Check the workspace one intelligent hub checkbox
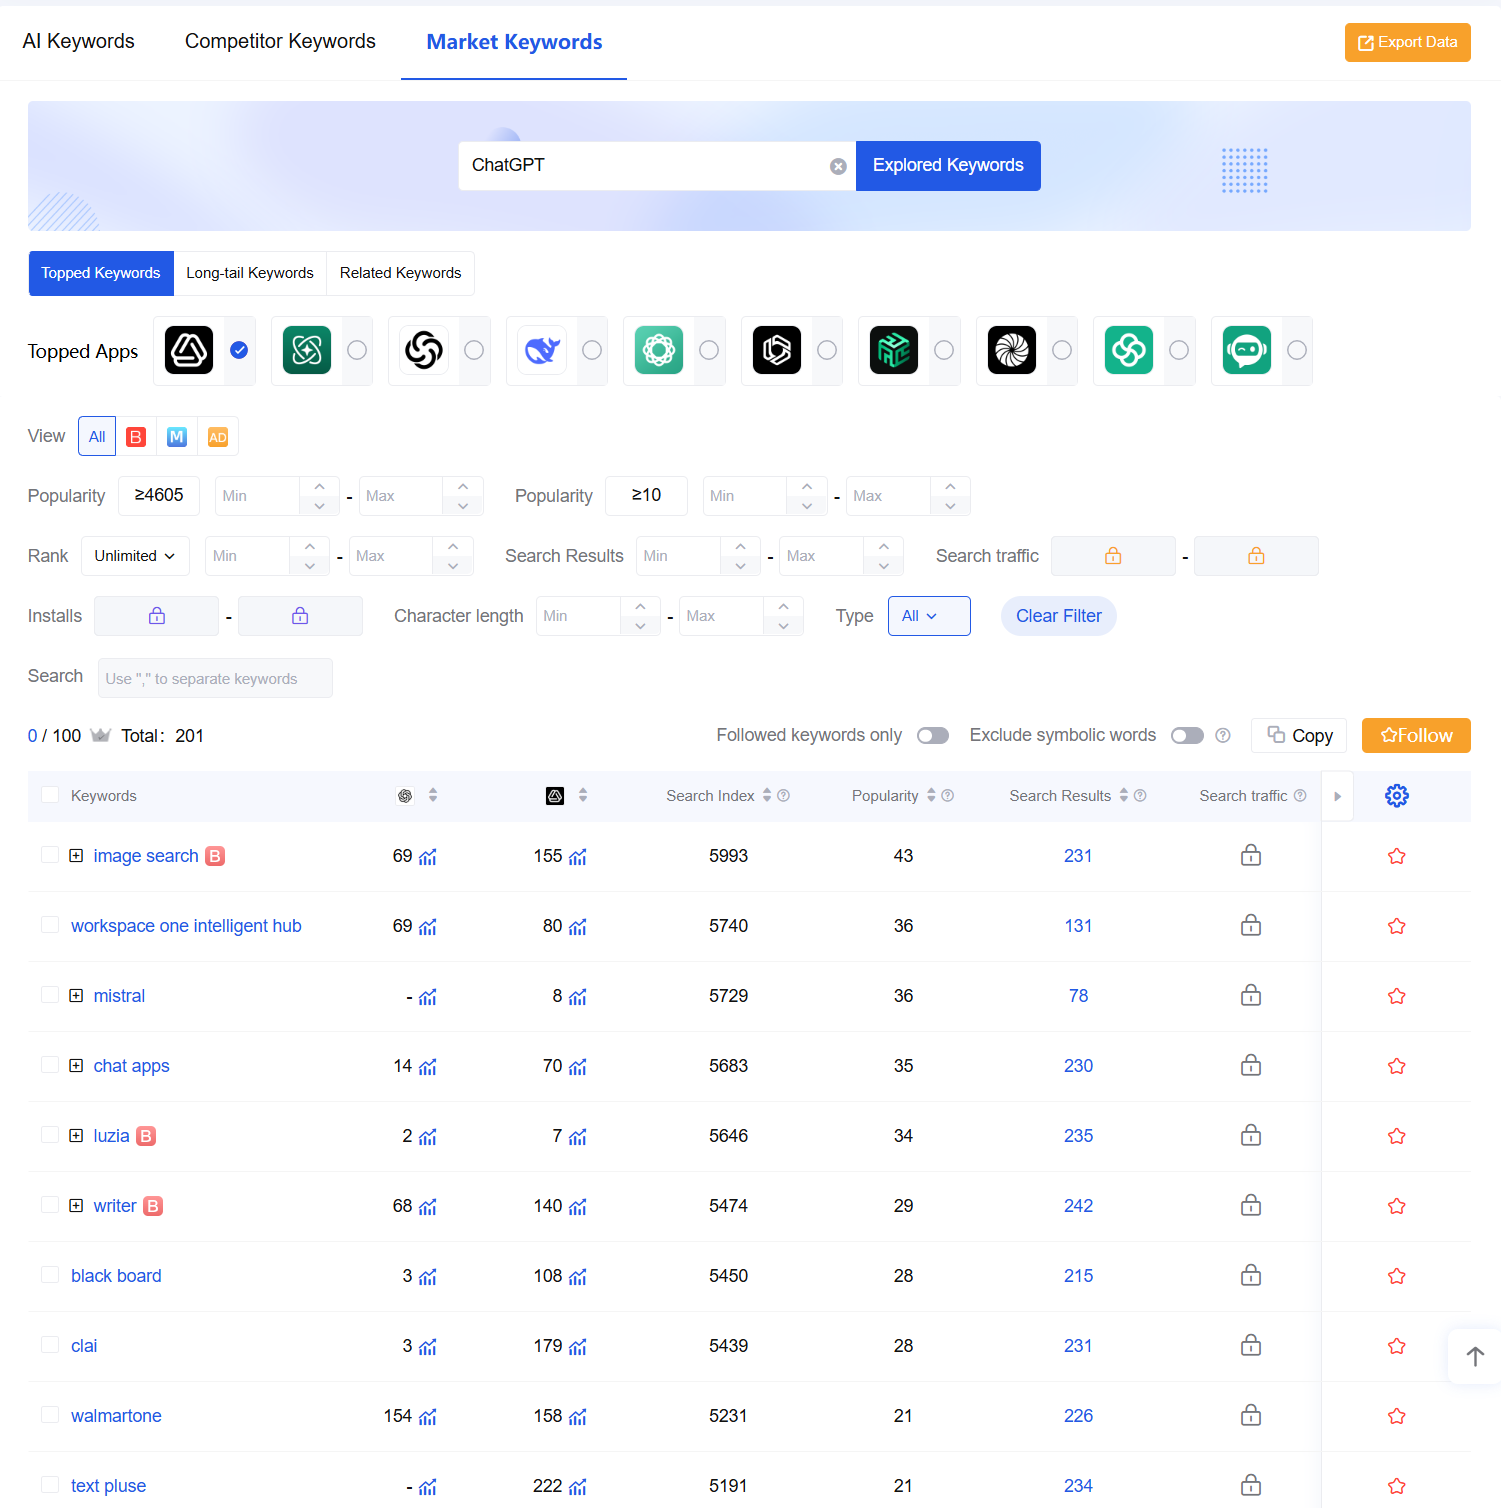 click(x=50, y=925)
